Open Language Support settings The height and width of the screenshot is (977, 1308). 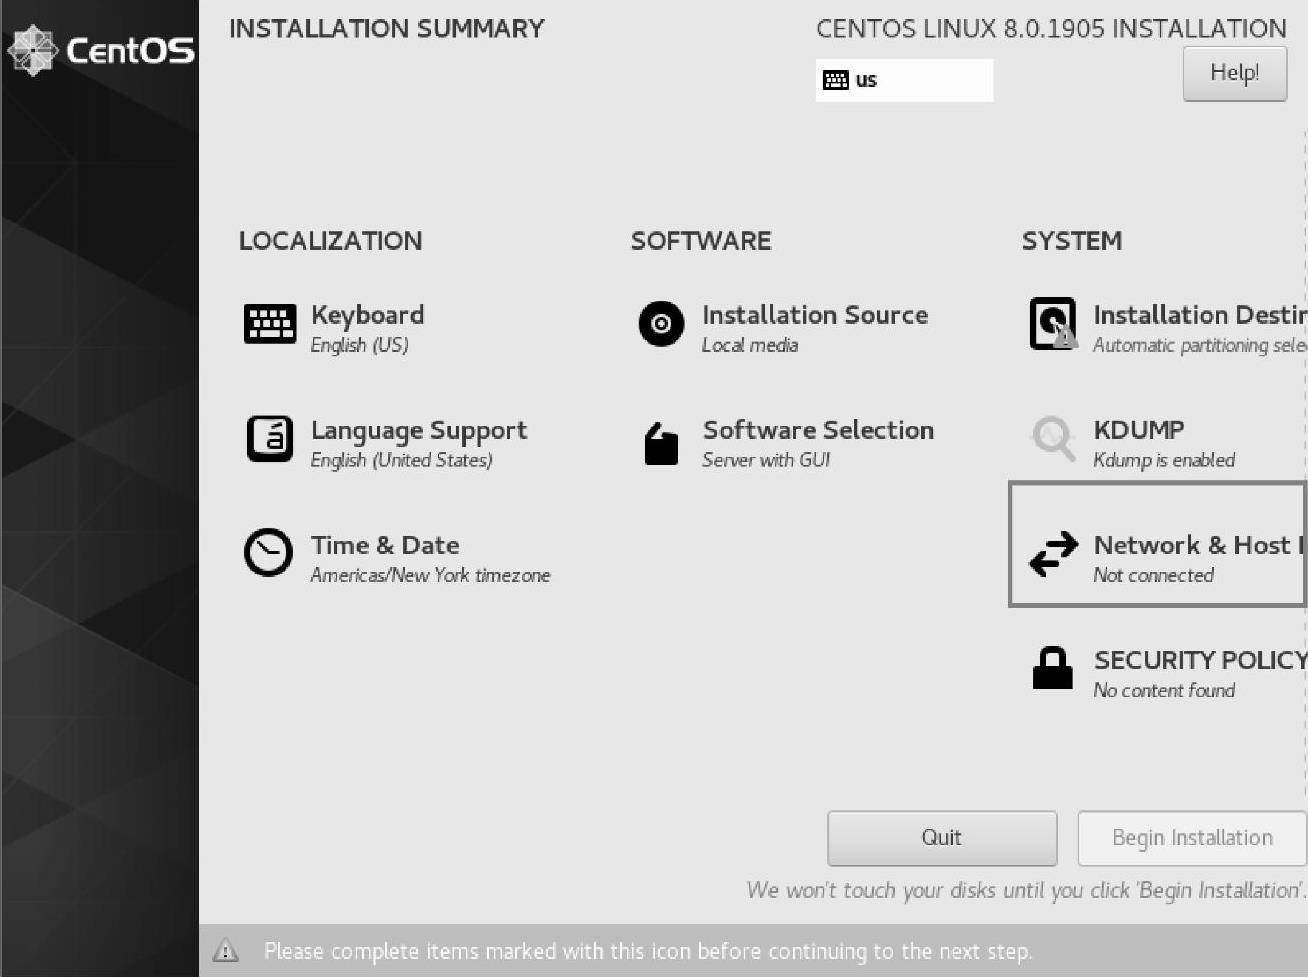point(419,431)
